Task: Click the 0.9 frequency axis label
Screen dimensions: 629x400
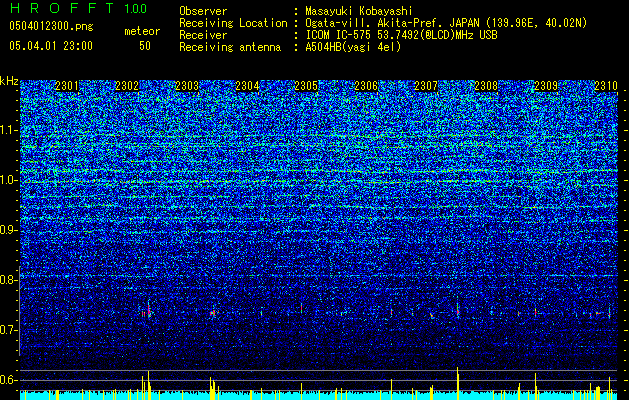Action: pyautogui.click(x=9, y=230)
